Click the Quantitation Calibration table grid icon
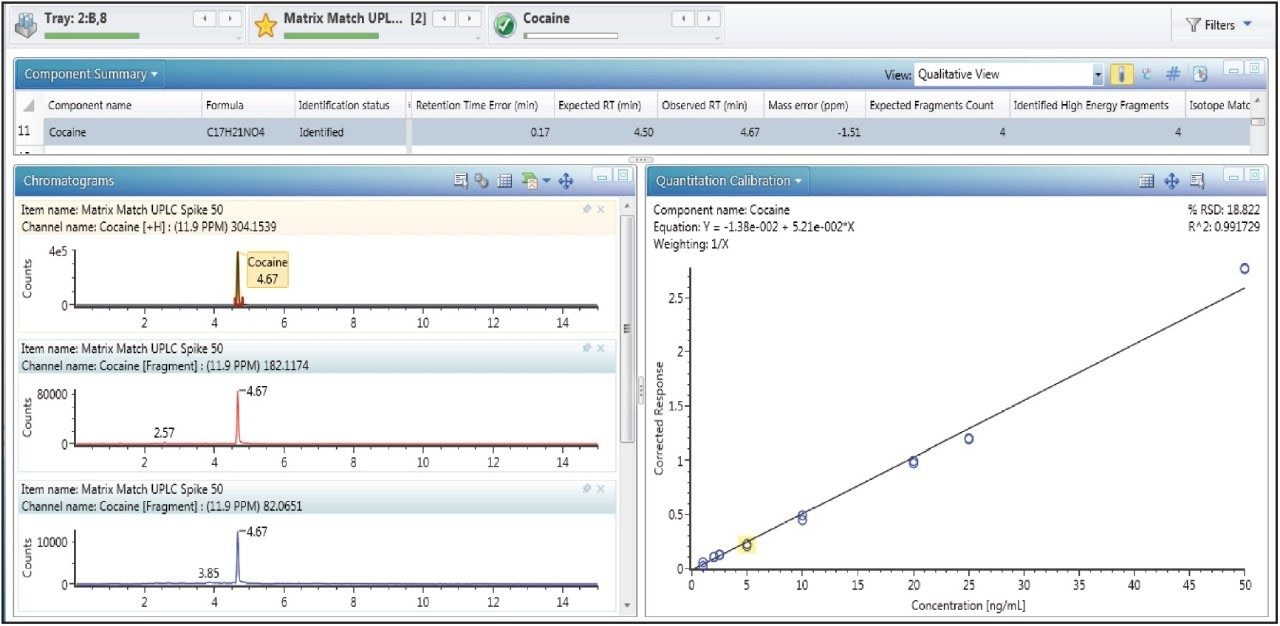This screenshot has width=1280, height=626. pos(1148,181)
